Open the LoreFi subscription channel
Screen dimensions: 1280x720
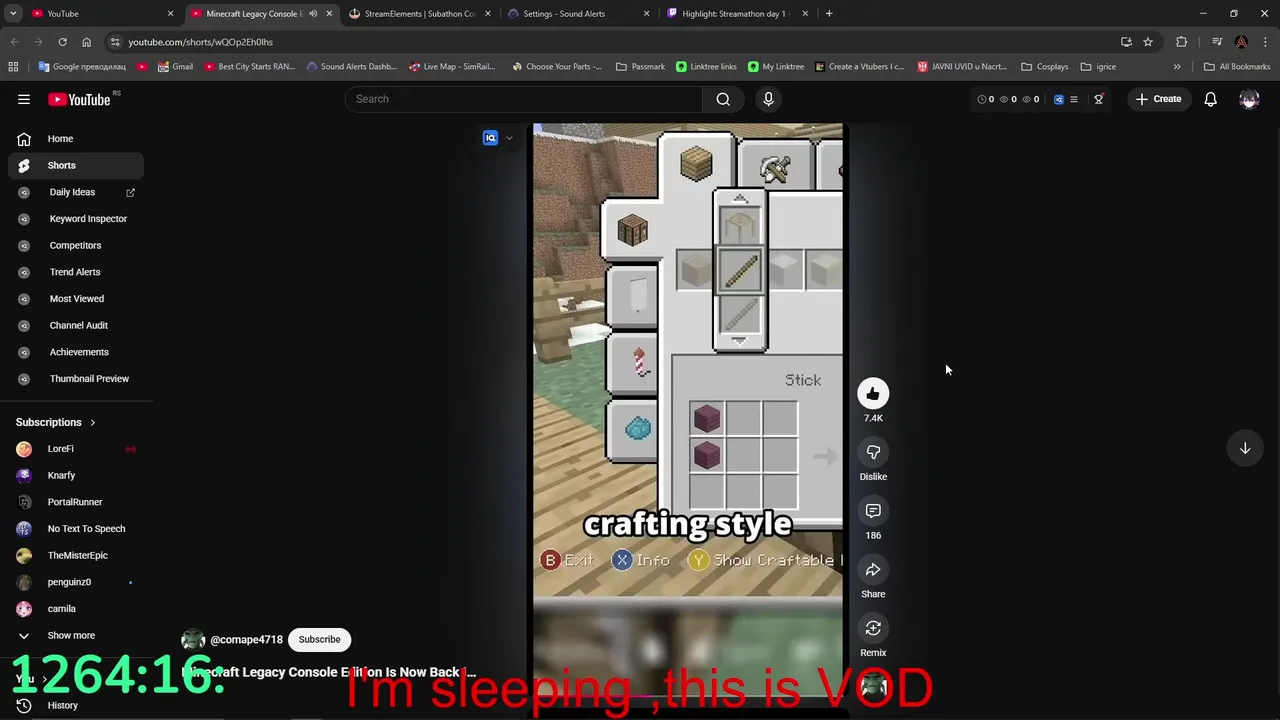point(76,449)
